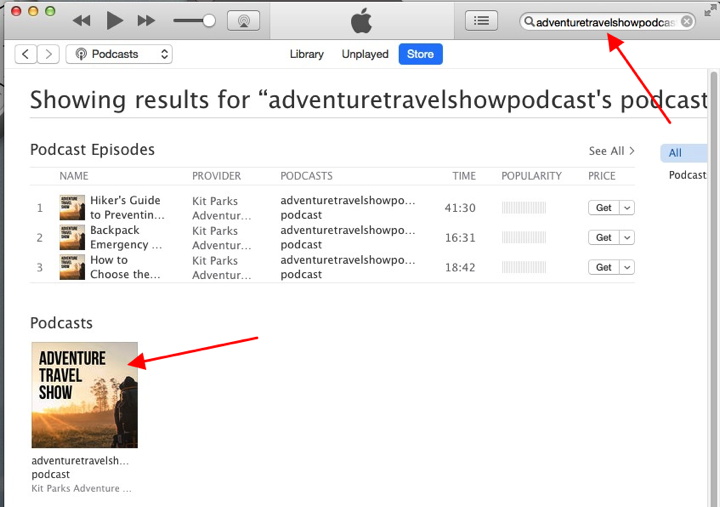Click Kit Parks Adventure ... author text under cover
This screenshot has width=720, height=507.
point(81,489)
